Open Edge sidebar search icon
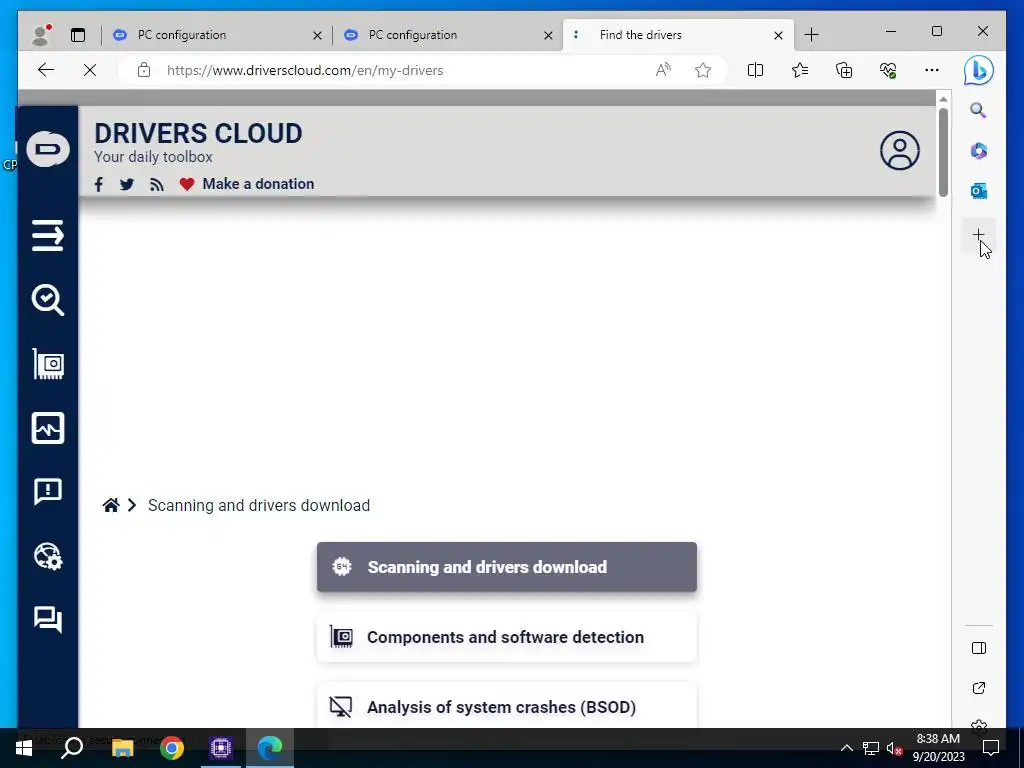Screen dimensions: 1024x768 pos(978,110)
